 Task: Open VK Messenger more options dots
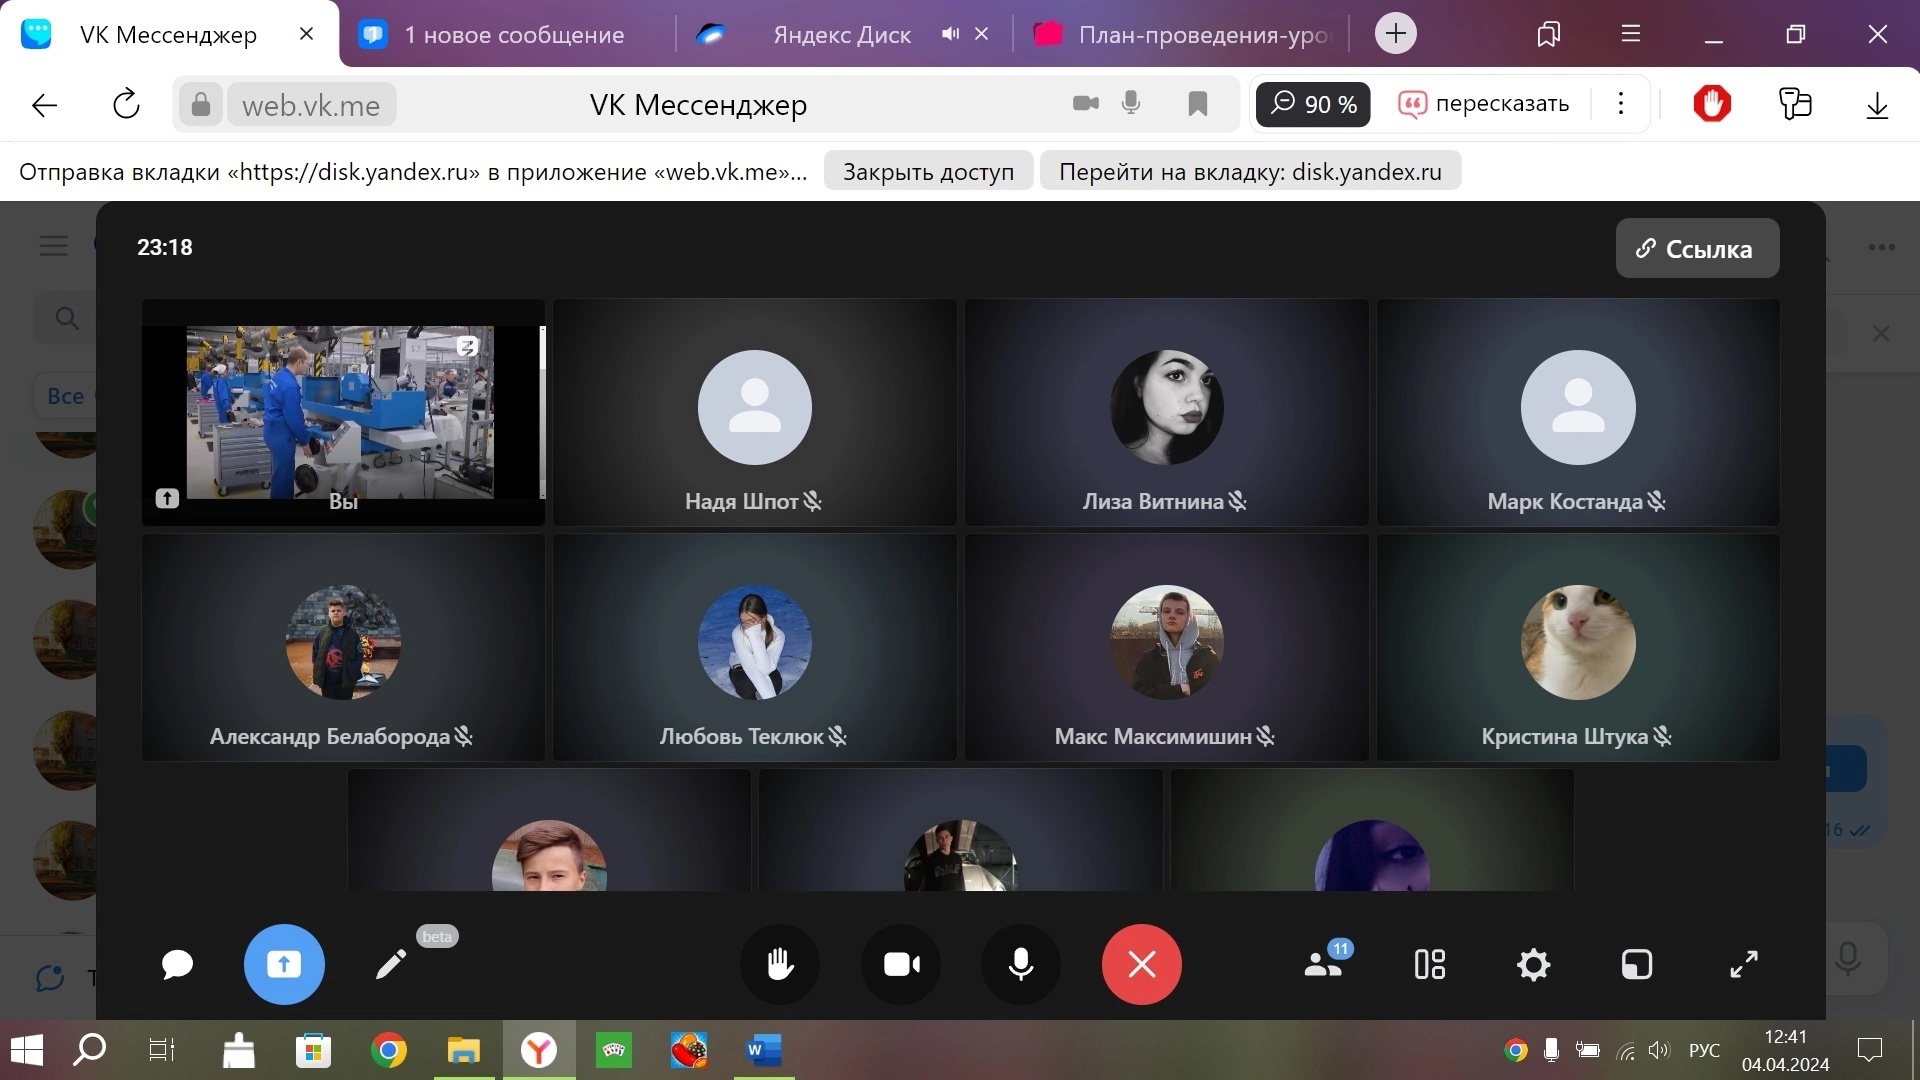(x=1881, y=247)
